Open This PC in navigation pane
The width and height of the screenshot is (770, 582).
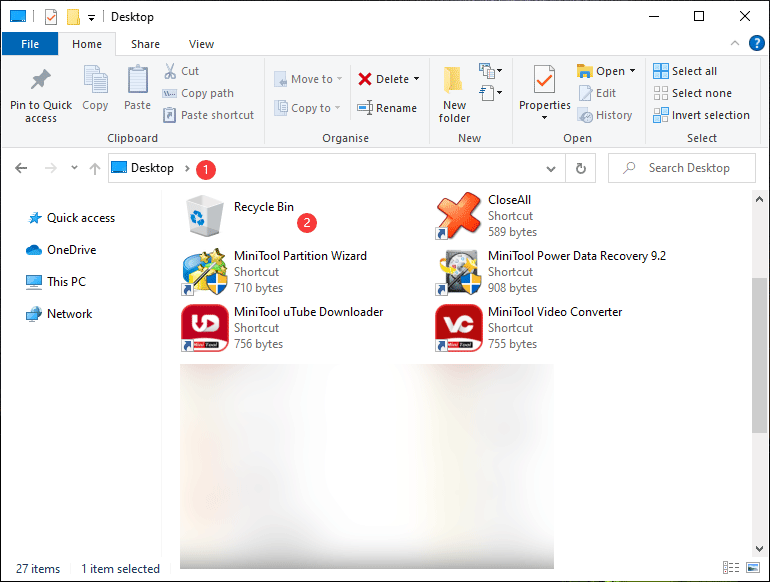pos(55,282)
